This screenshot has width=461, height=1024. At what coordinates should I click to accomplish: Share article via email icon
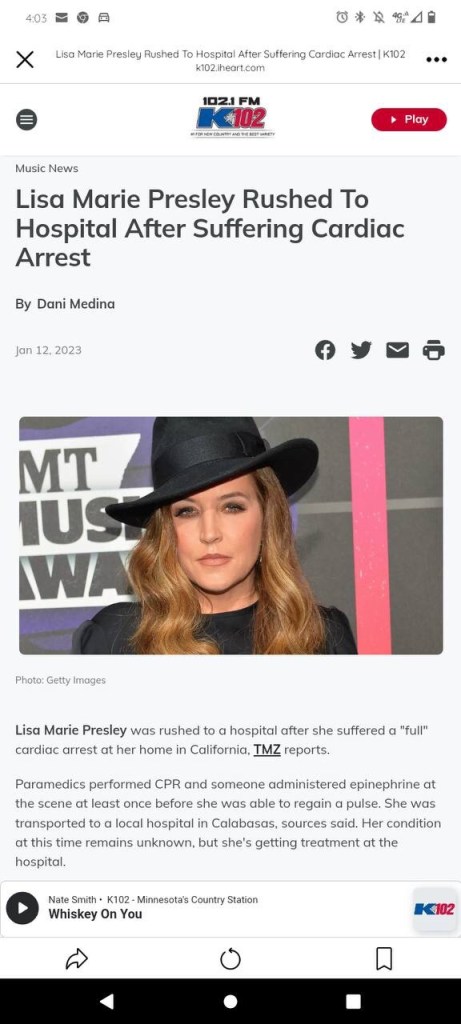click(398, 351)
